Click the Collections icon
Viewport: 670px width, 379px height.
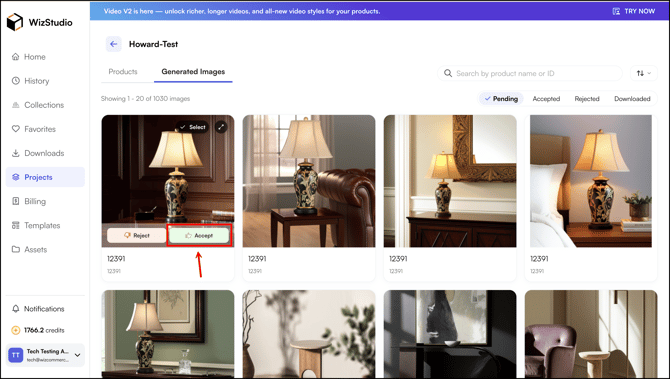(16, 105)
